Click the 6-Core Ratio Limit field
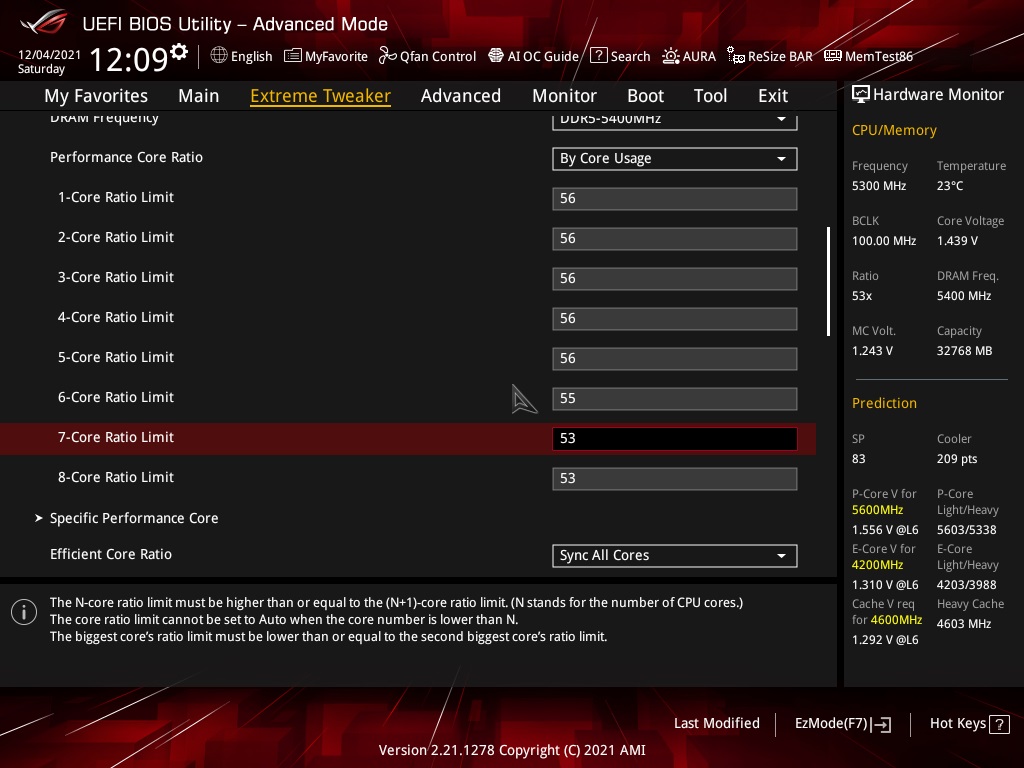 tap(675, 398)
